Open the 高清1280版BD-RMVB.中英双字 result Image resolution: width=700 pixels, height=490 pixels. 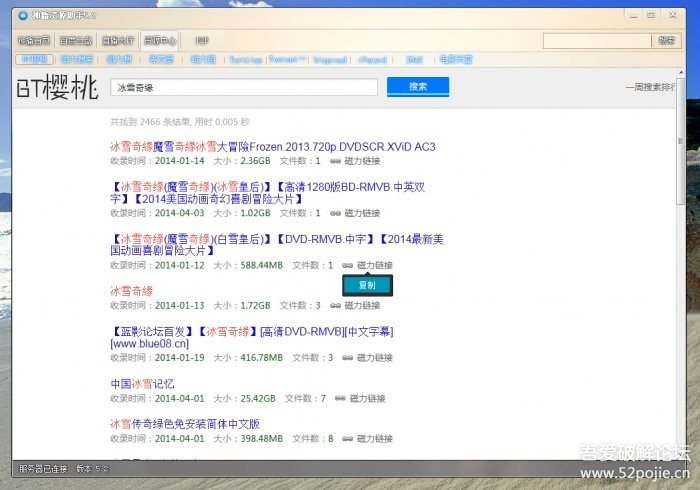click(x=267, y=193)
